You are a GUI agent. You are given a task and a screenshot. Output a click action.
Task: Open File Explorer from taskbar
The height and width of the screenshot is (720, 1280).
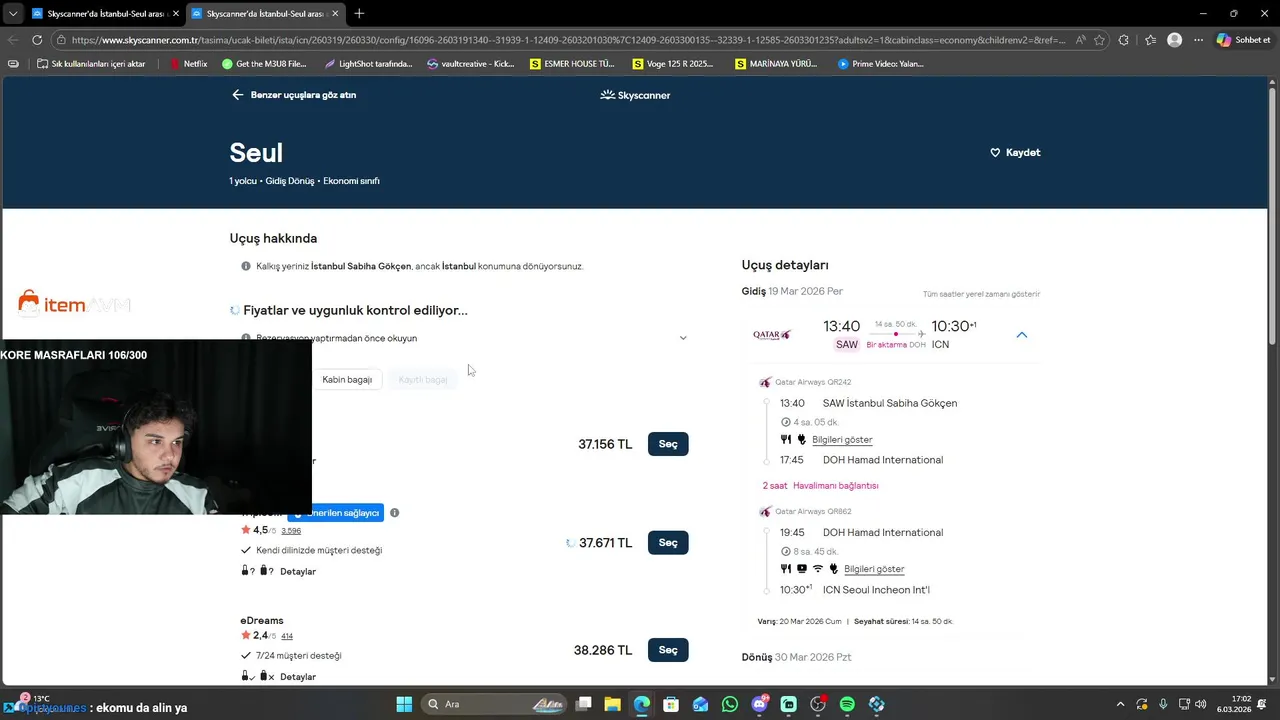coord(612,704)
